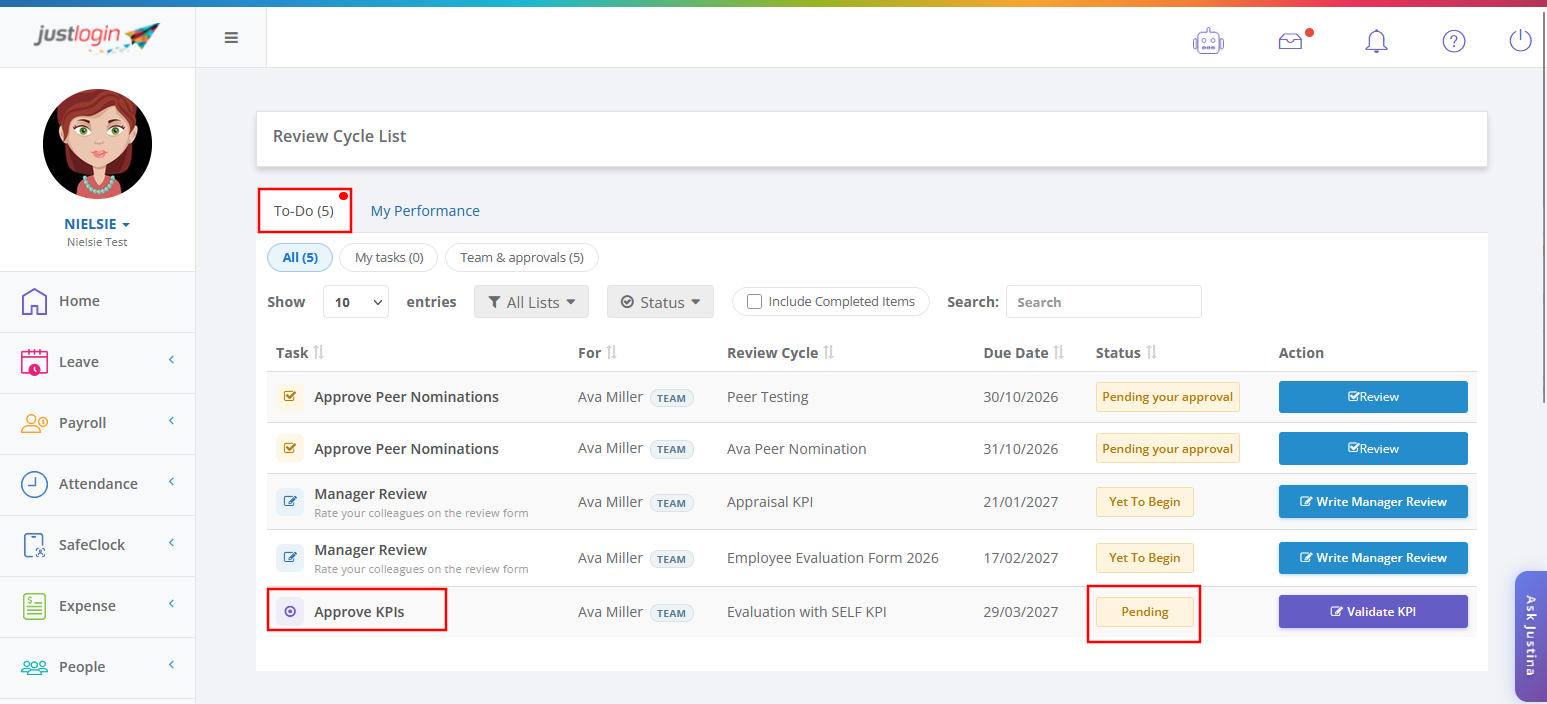Open the show entries count dropdown
This screenshot has width=1547, height=704.
[356, 302]
